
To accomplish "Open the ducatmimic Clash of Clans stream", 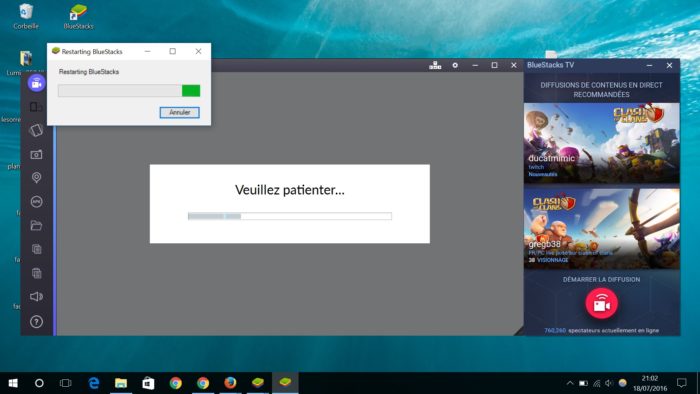I will (601, 143).
